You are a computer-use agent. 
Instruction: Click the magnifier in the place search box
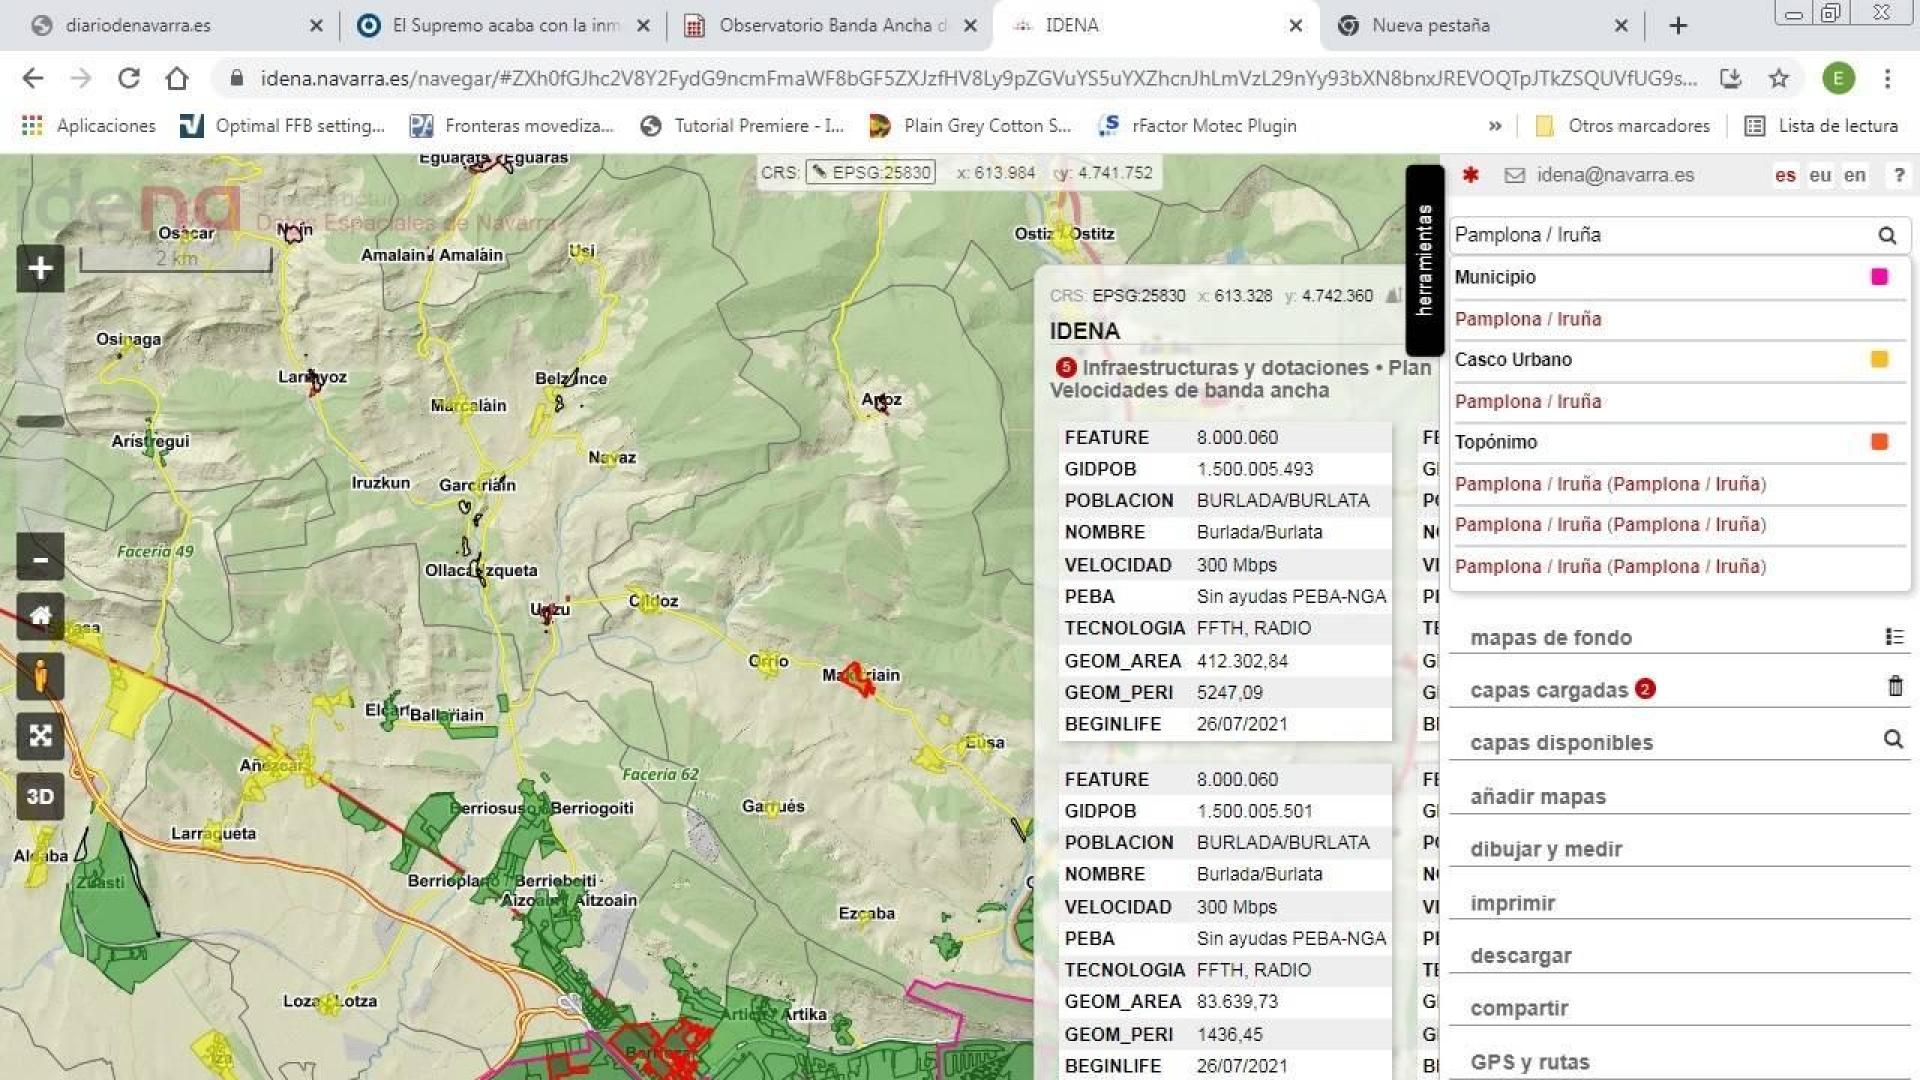coord(1888,235)
